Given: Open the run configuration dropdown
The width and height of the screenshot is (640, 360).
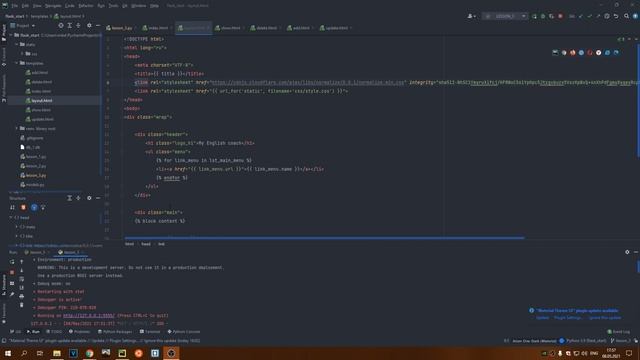Looking at the screenshot, I should (x=505, y=16).
